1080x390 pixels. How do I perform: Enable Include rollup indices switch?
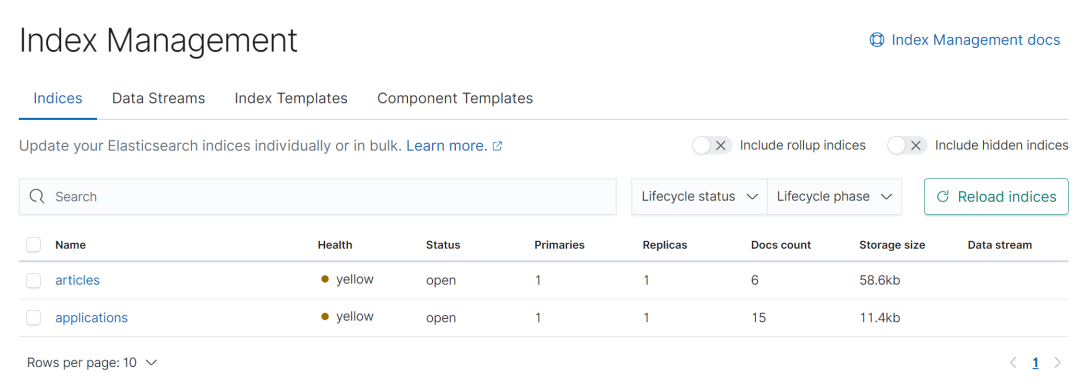coord(712,145)
